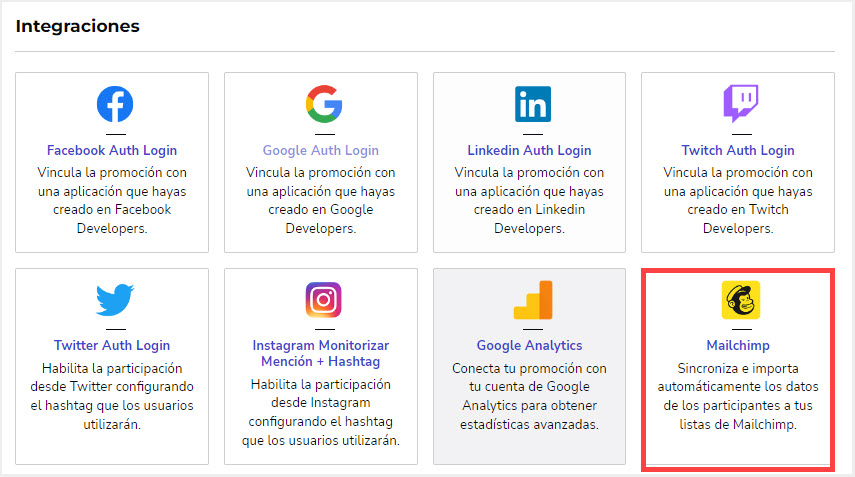Open the Twitch Auth Login link
This screenshot has width=855, height=477.
point(738,150)
